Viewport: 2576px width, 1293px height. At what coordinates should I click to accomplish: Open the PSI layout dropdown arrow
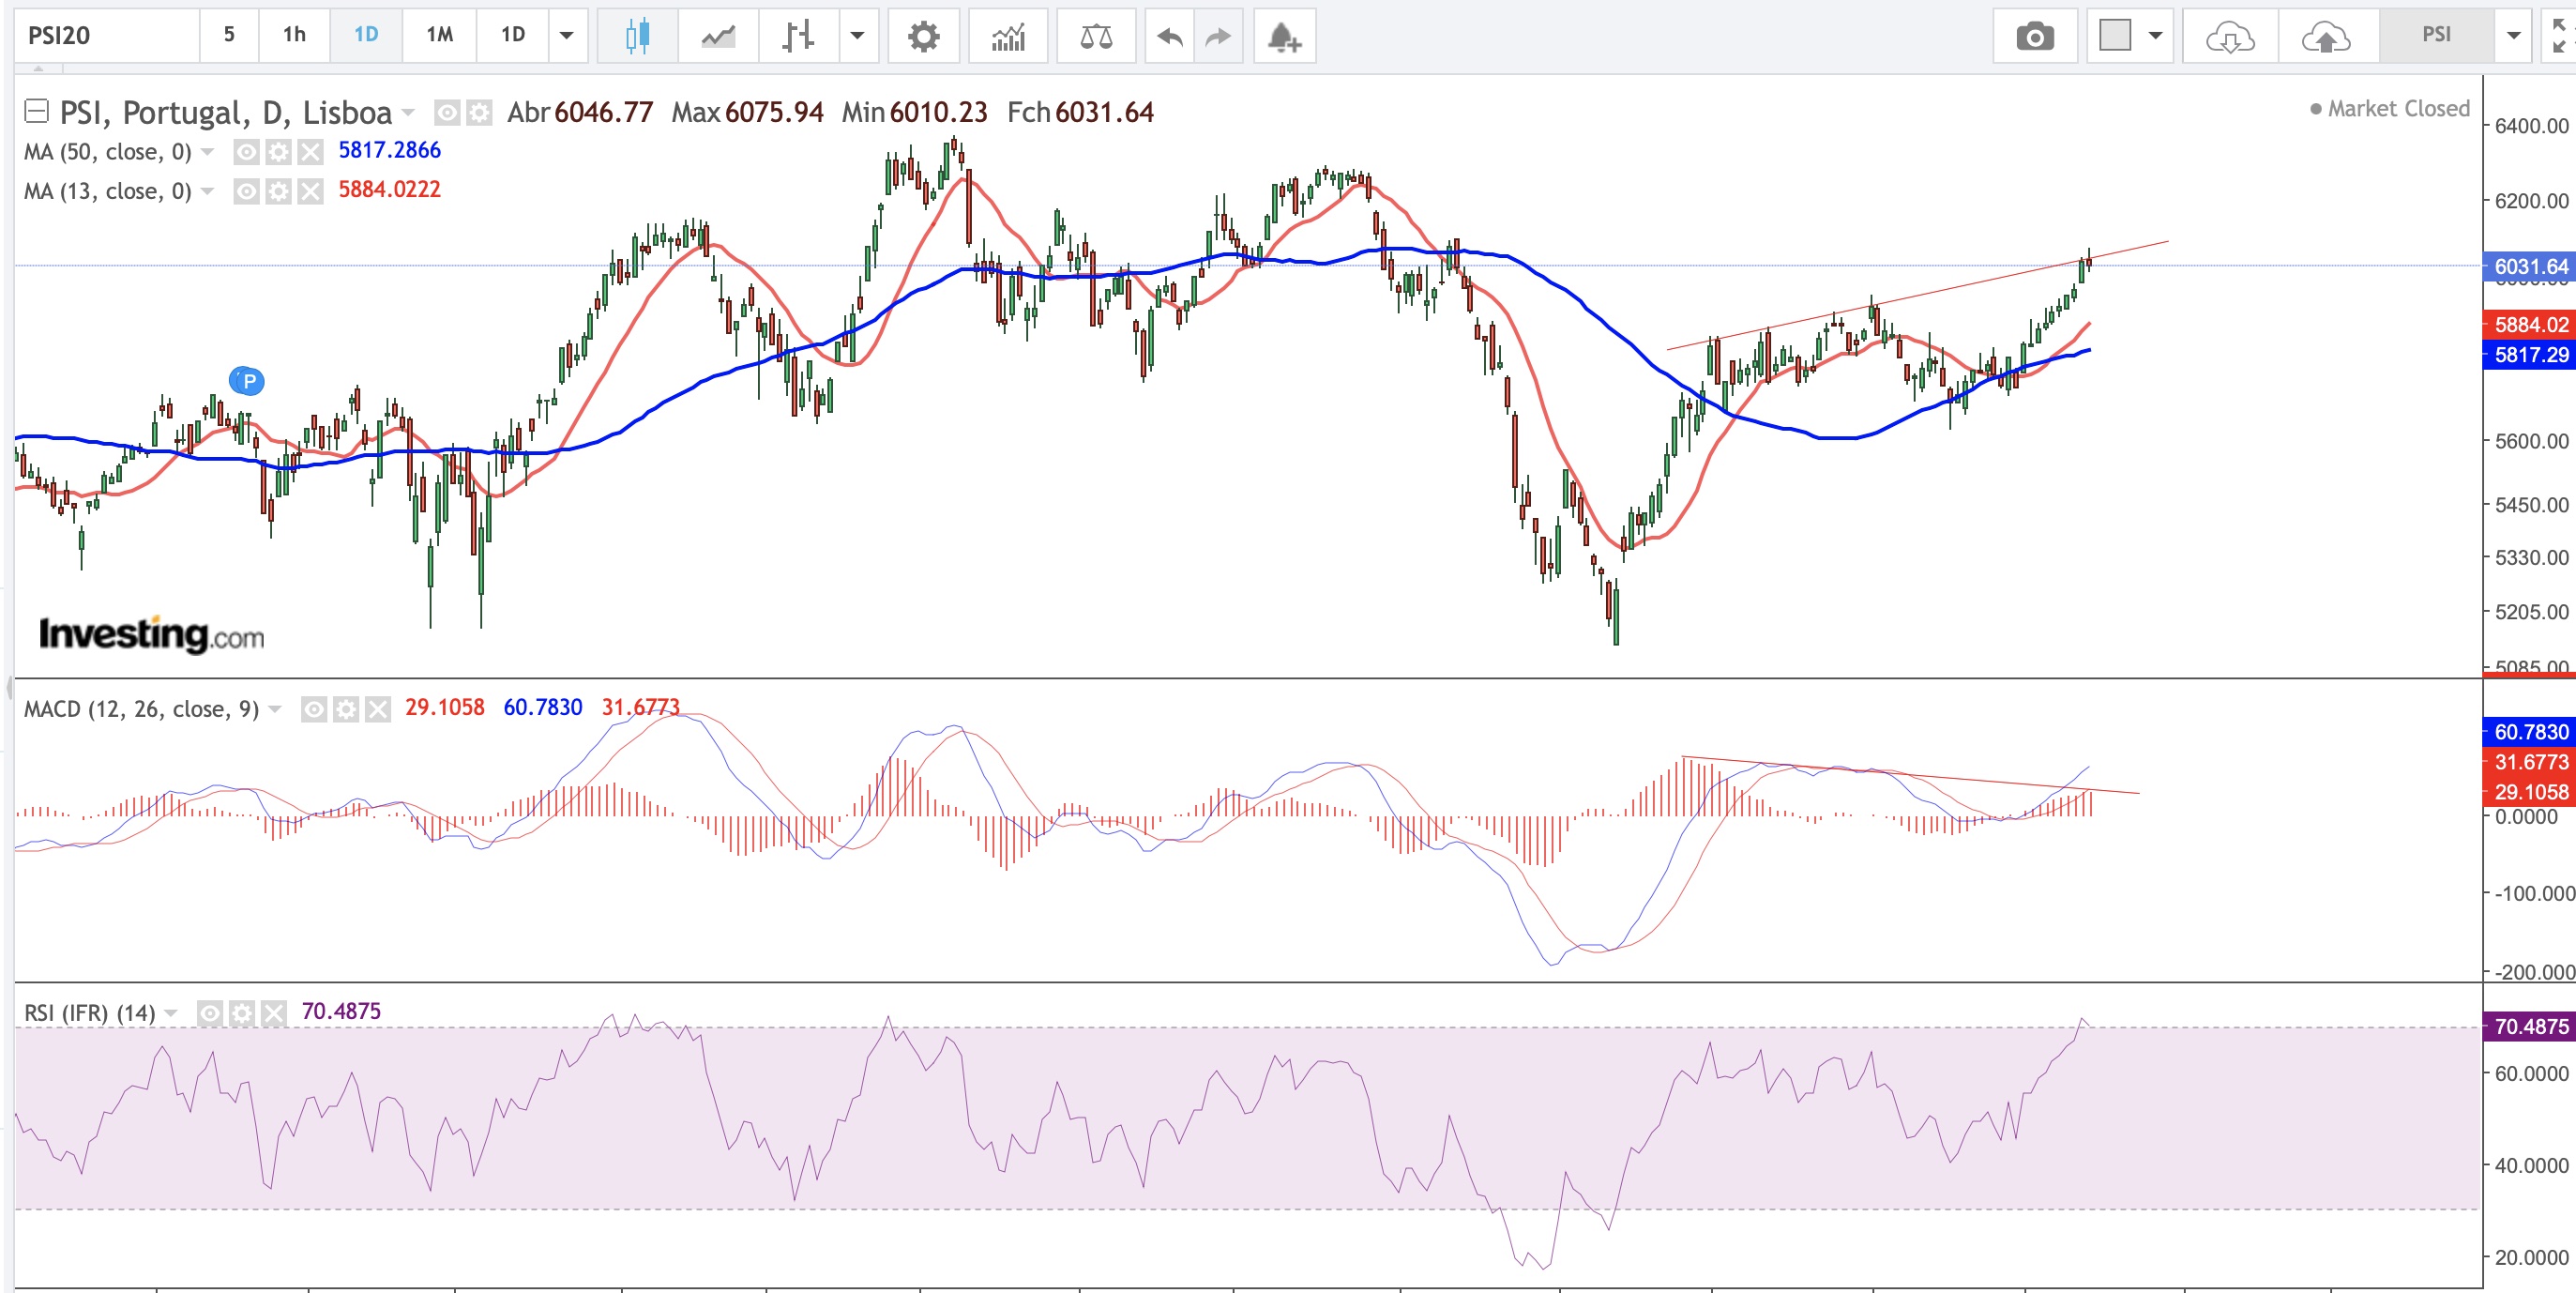(2513, 35)
